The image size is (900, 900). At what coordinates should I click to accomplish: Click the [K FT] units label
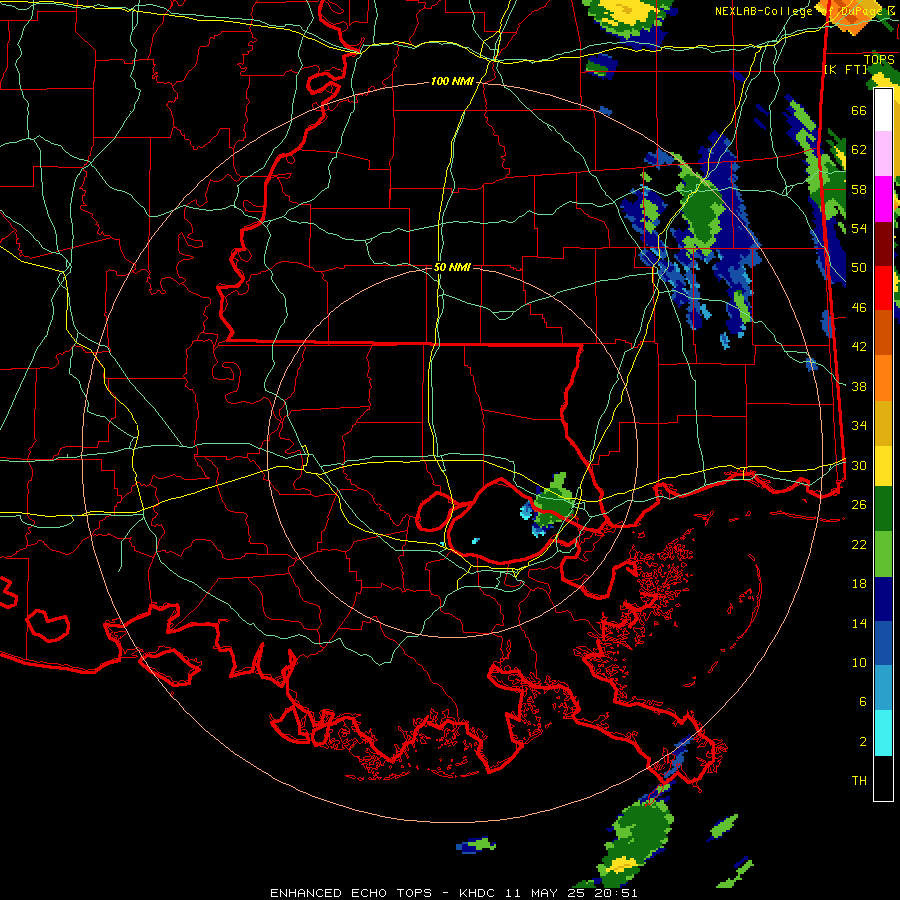(x=845, y=70)
